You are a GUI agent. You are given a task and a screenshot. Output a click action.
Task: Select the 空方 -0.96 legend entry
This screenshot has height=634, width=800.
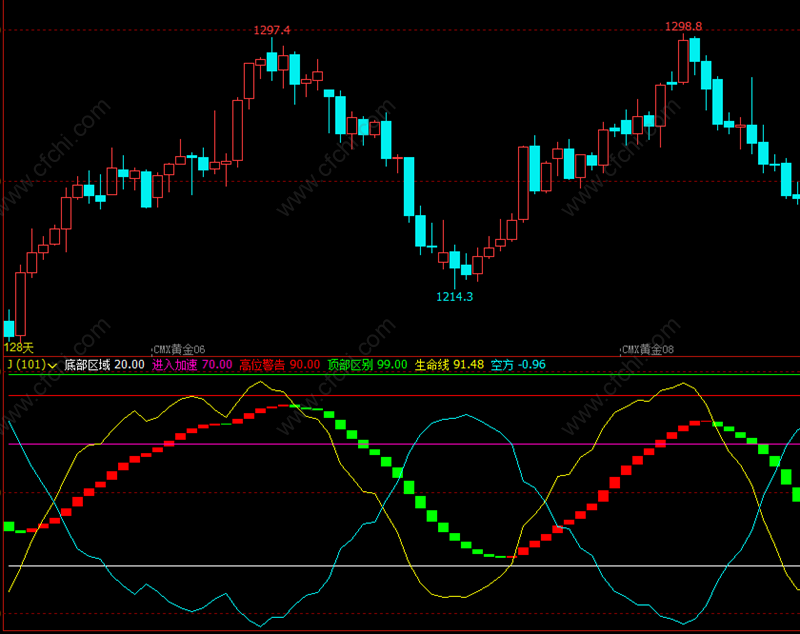pos(518,365)
